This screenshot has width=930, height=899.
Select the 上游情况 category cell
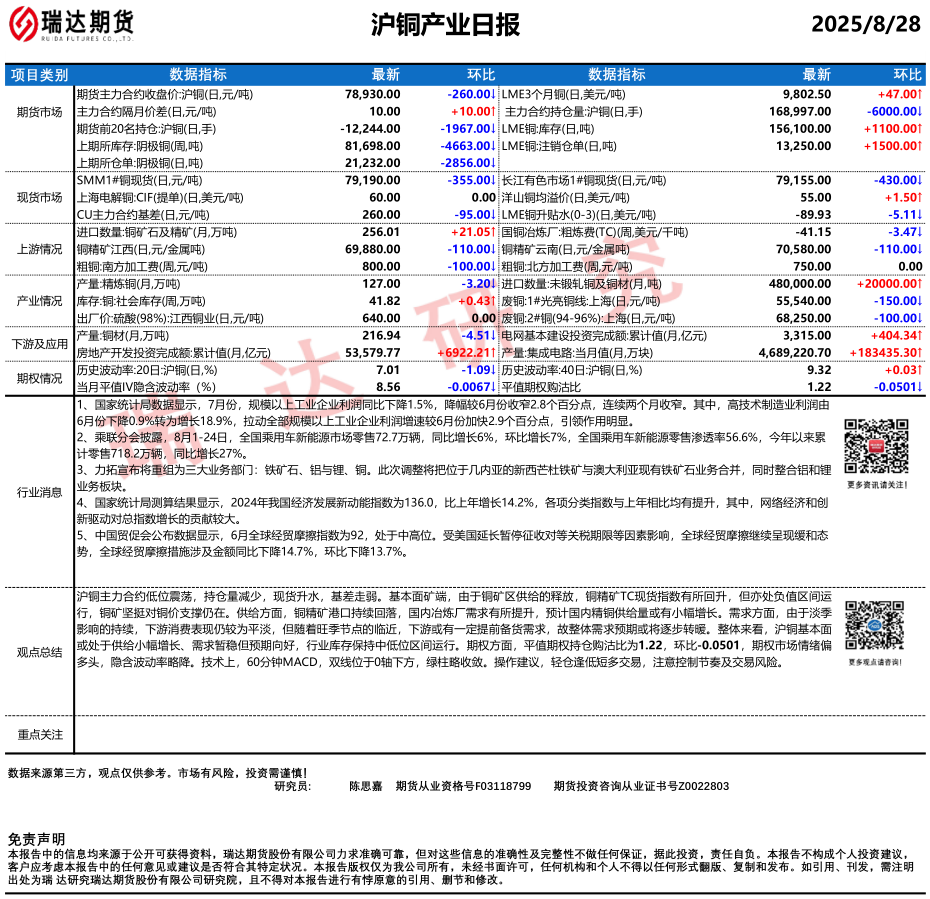(39, 250)
